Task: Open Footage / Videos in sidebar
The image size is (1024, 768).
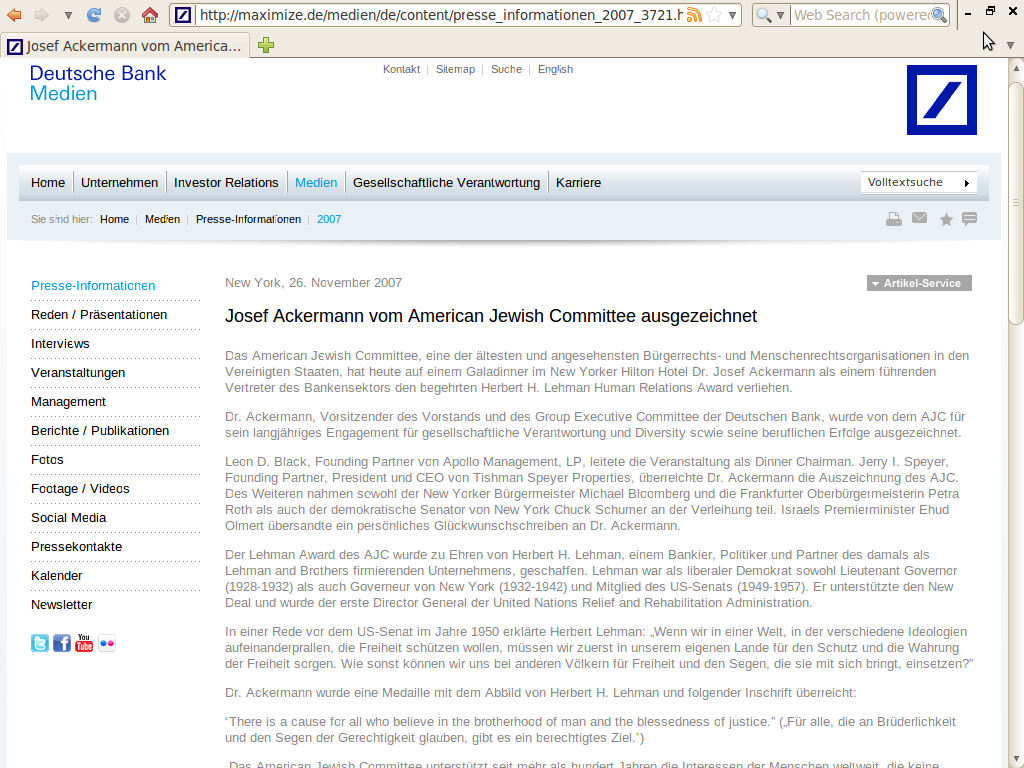Action: tap(80, 488)
